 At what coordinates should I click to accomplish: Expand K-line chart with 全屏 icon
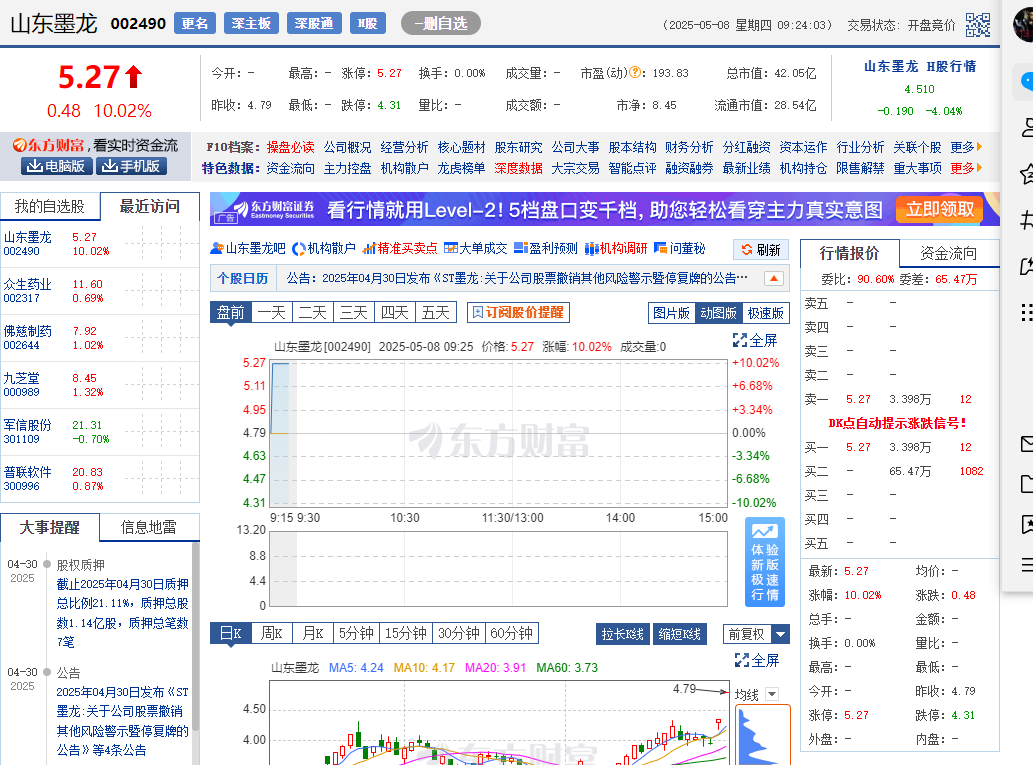[x=757, y=660]
